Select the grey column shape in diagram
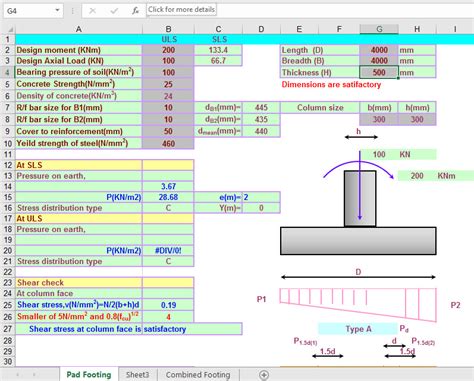Image resolution: width=474 pixels, height=381 pixels. pyautogui.click(x=360, y=199)
